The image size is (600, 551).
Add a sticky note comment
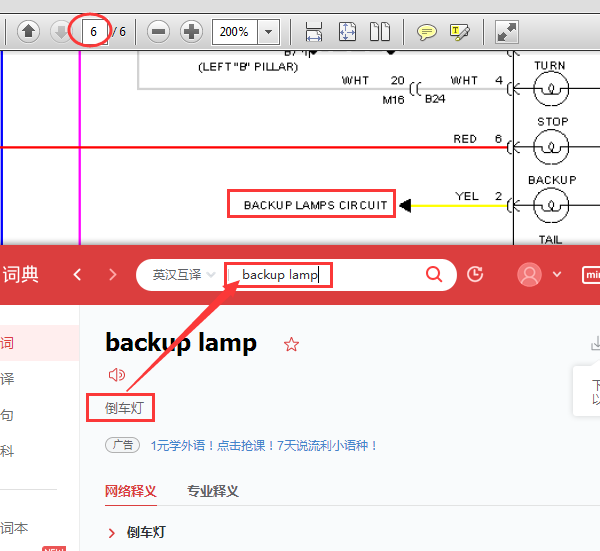click(426, 32)
